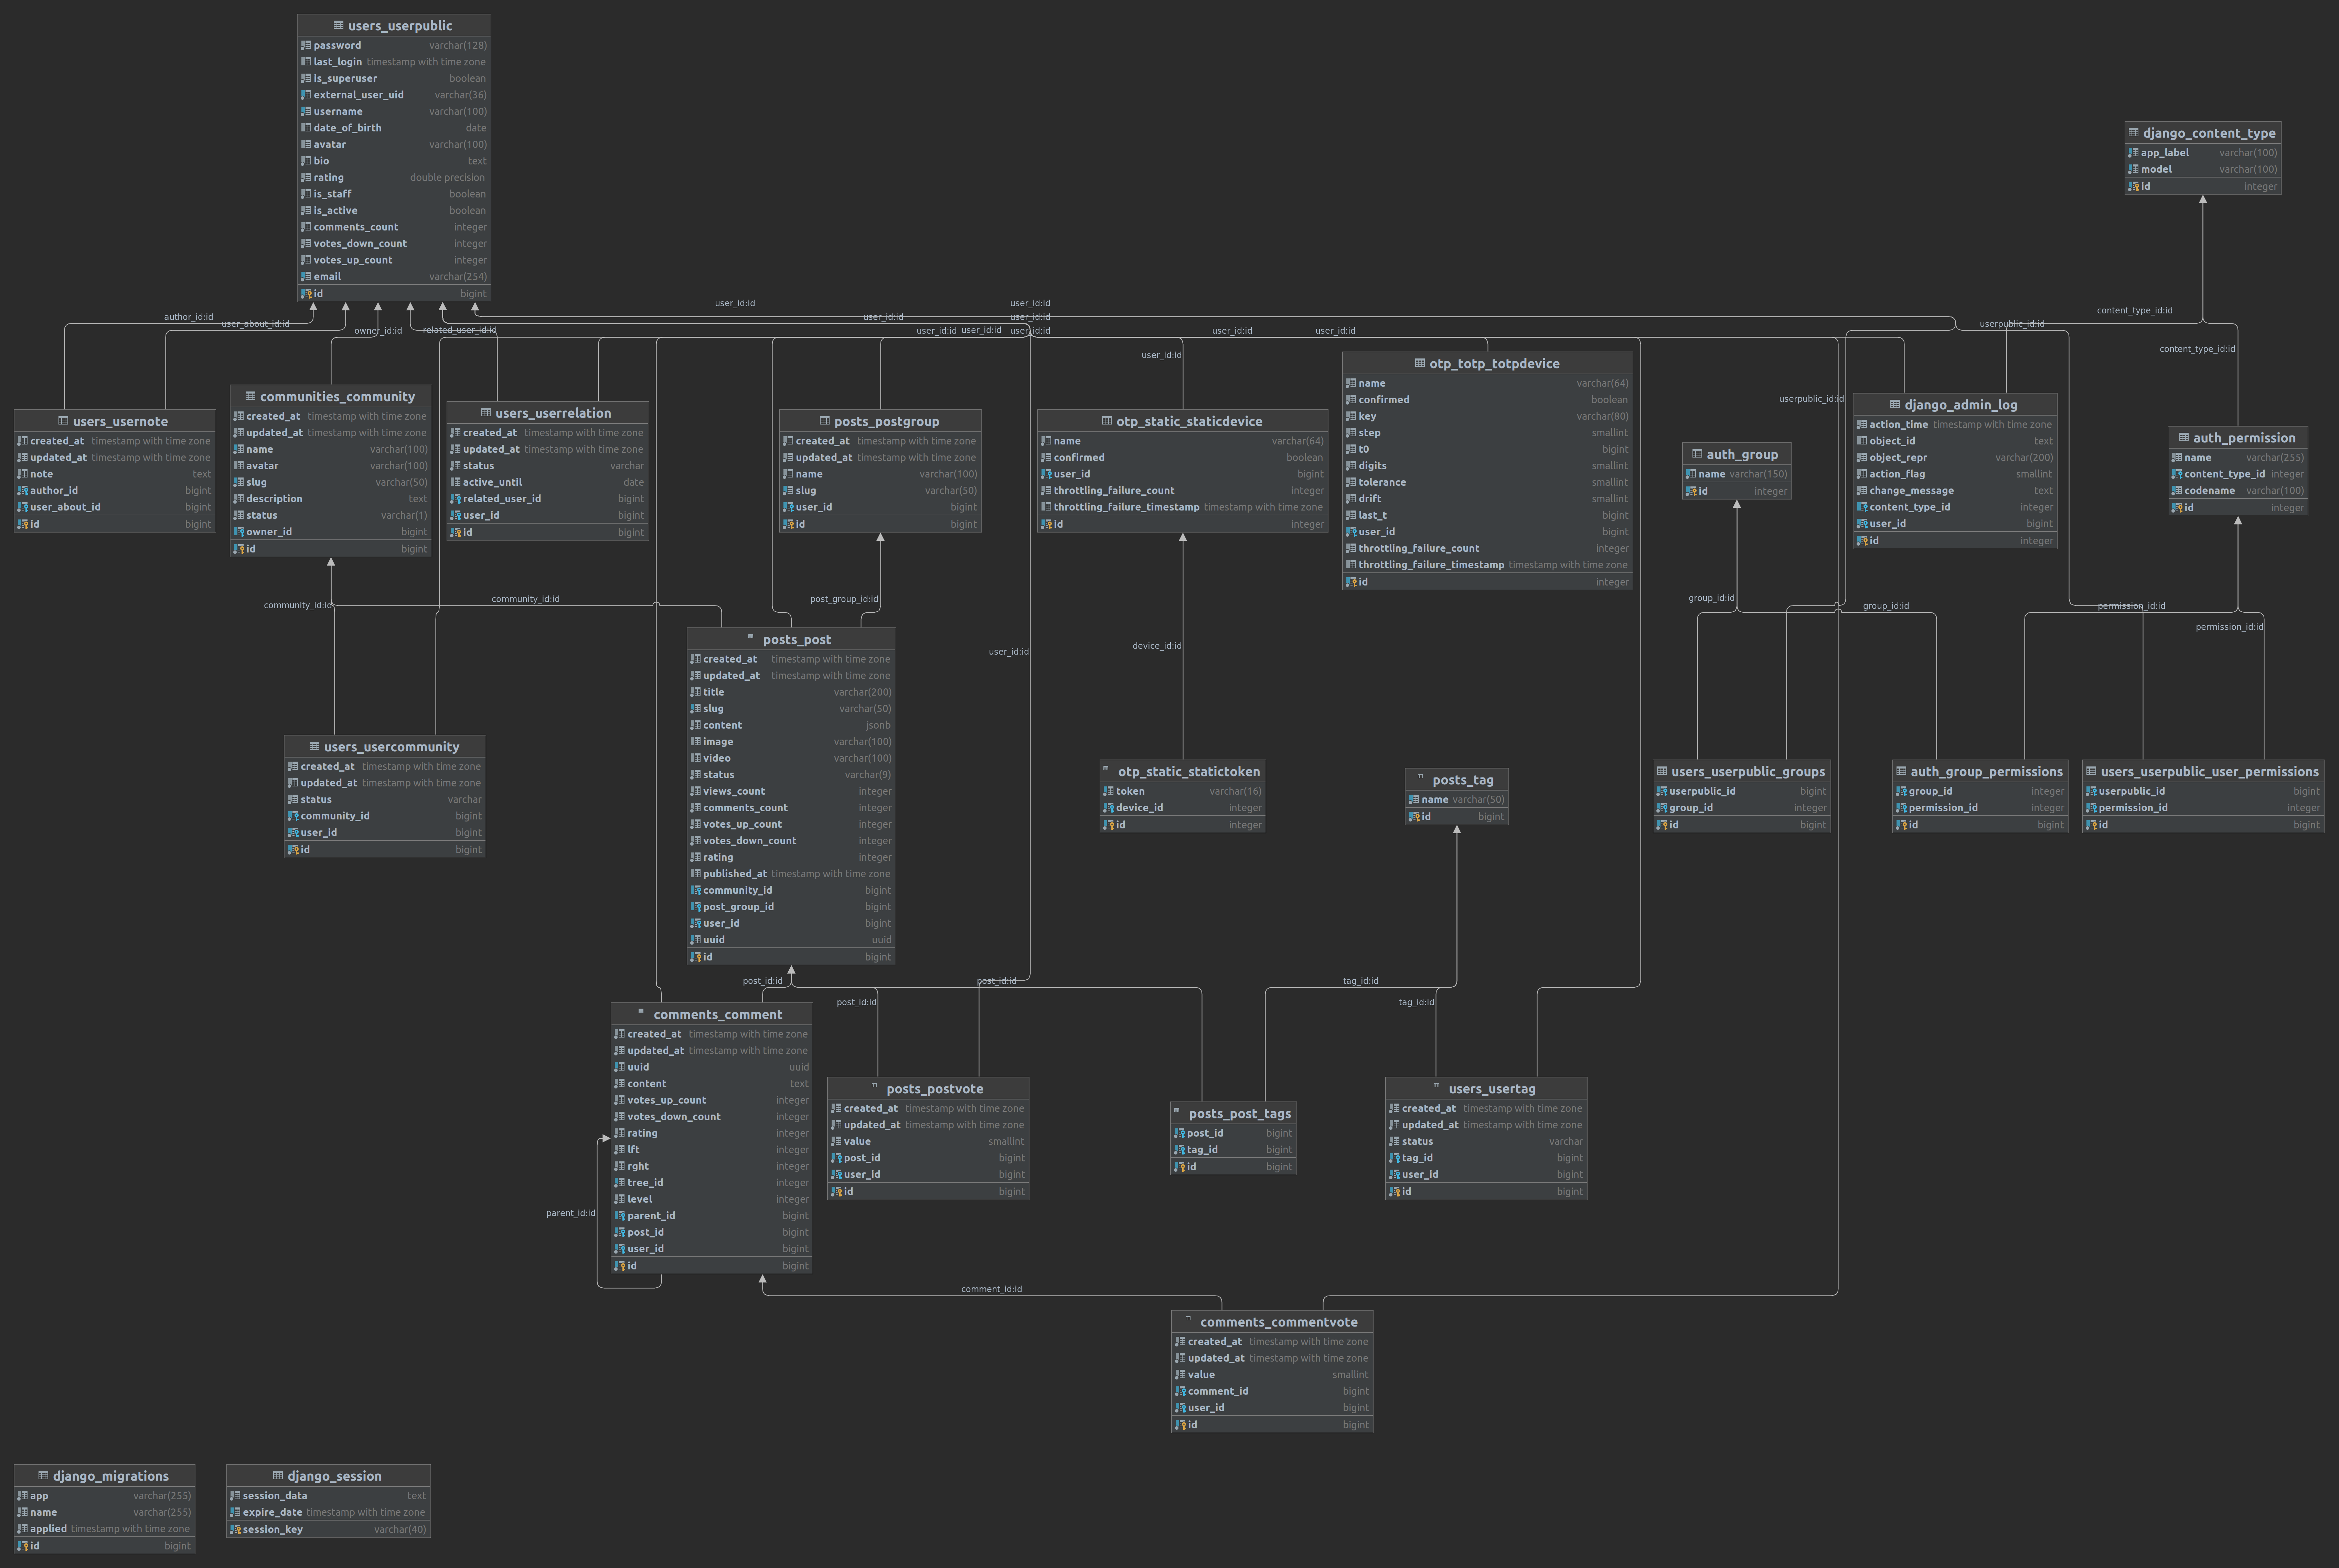The image size is (2339, 1568).
Task: Select tolerance column in otp_totp_totpdevice
Action: click(1488, 482)
